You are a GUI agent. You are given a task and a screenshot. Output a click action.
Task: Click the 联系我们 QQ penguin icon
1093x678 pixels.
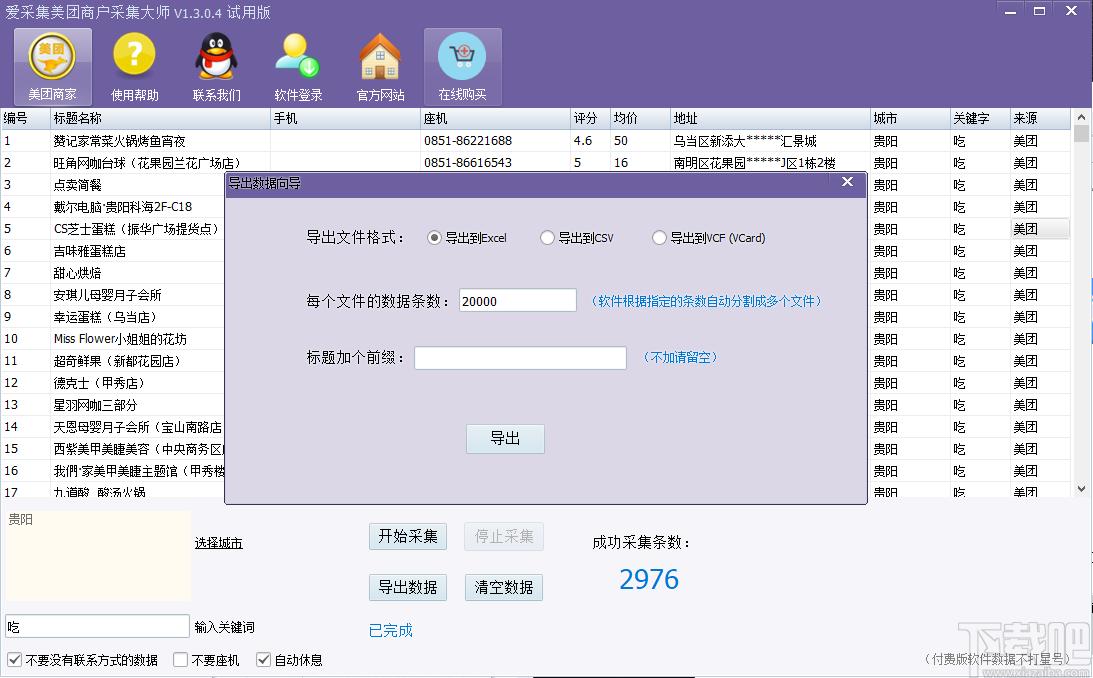[217, 68]
